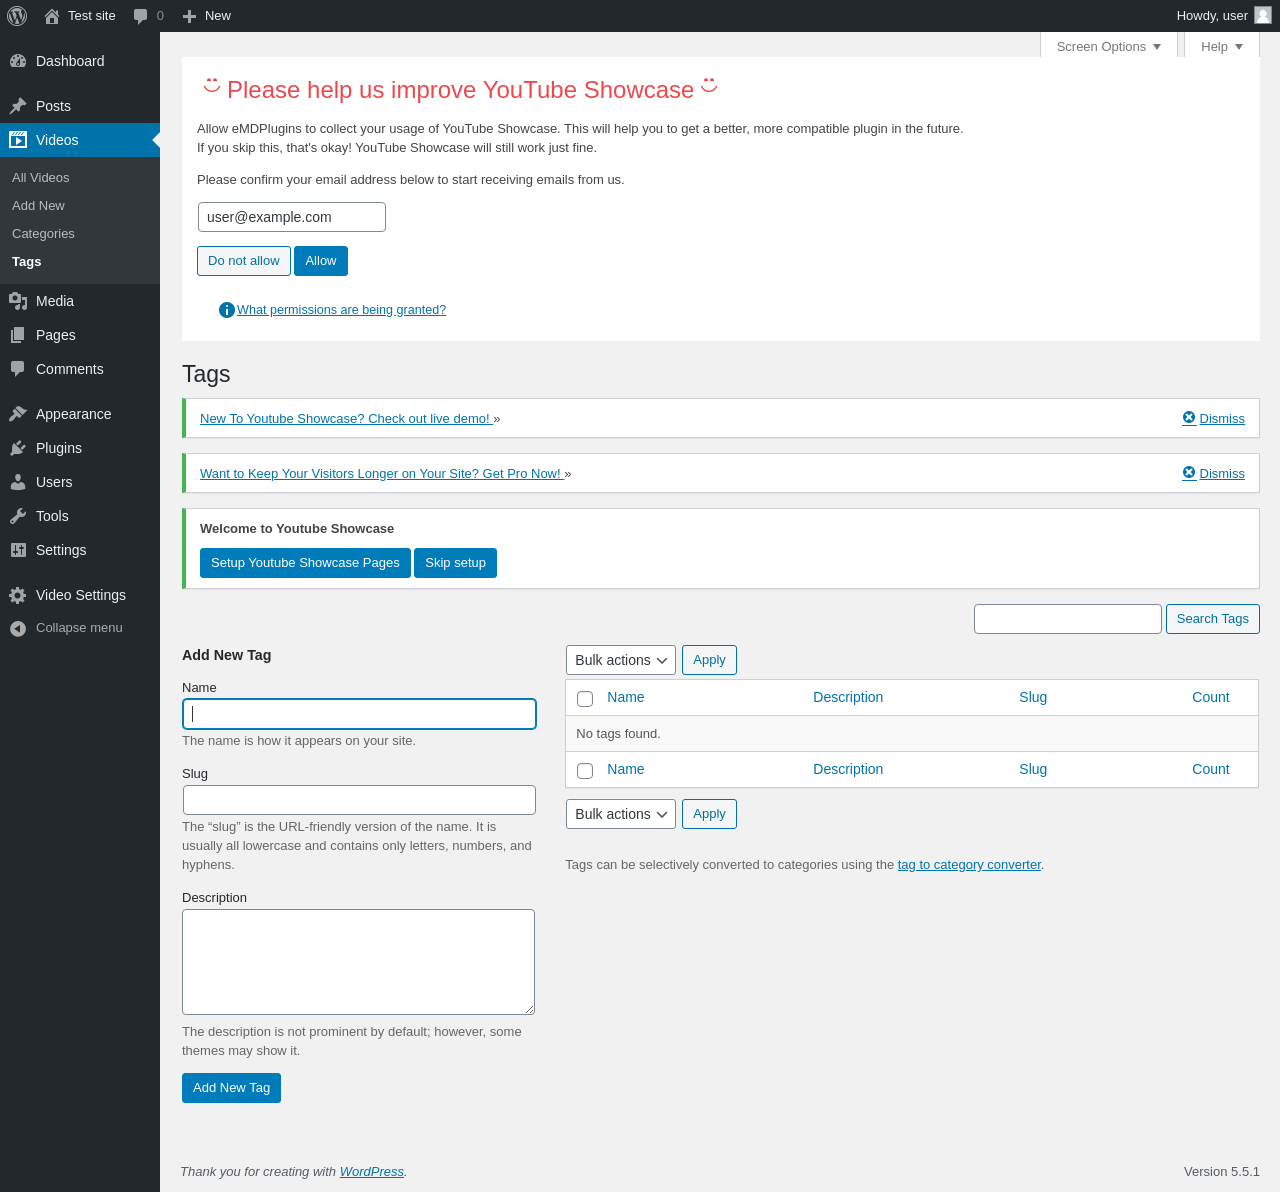Click the Search Tags button

click(1213, 619)
